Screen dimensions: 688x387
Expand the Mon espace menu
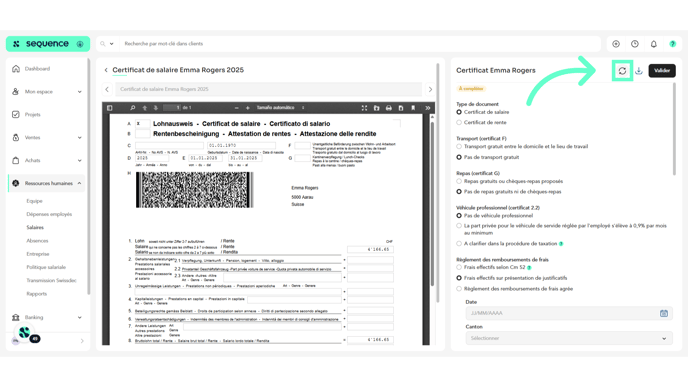point(46,92)
